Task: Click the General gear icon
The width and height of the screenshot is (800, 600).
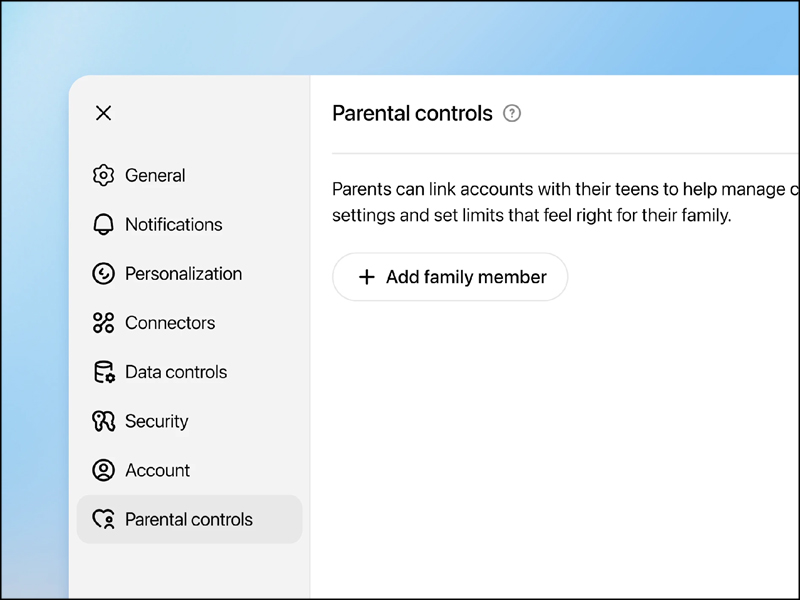Action: pyautogui.click(x=103, y=175)
